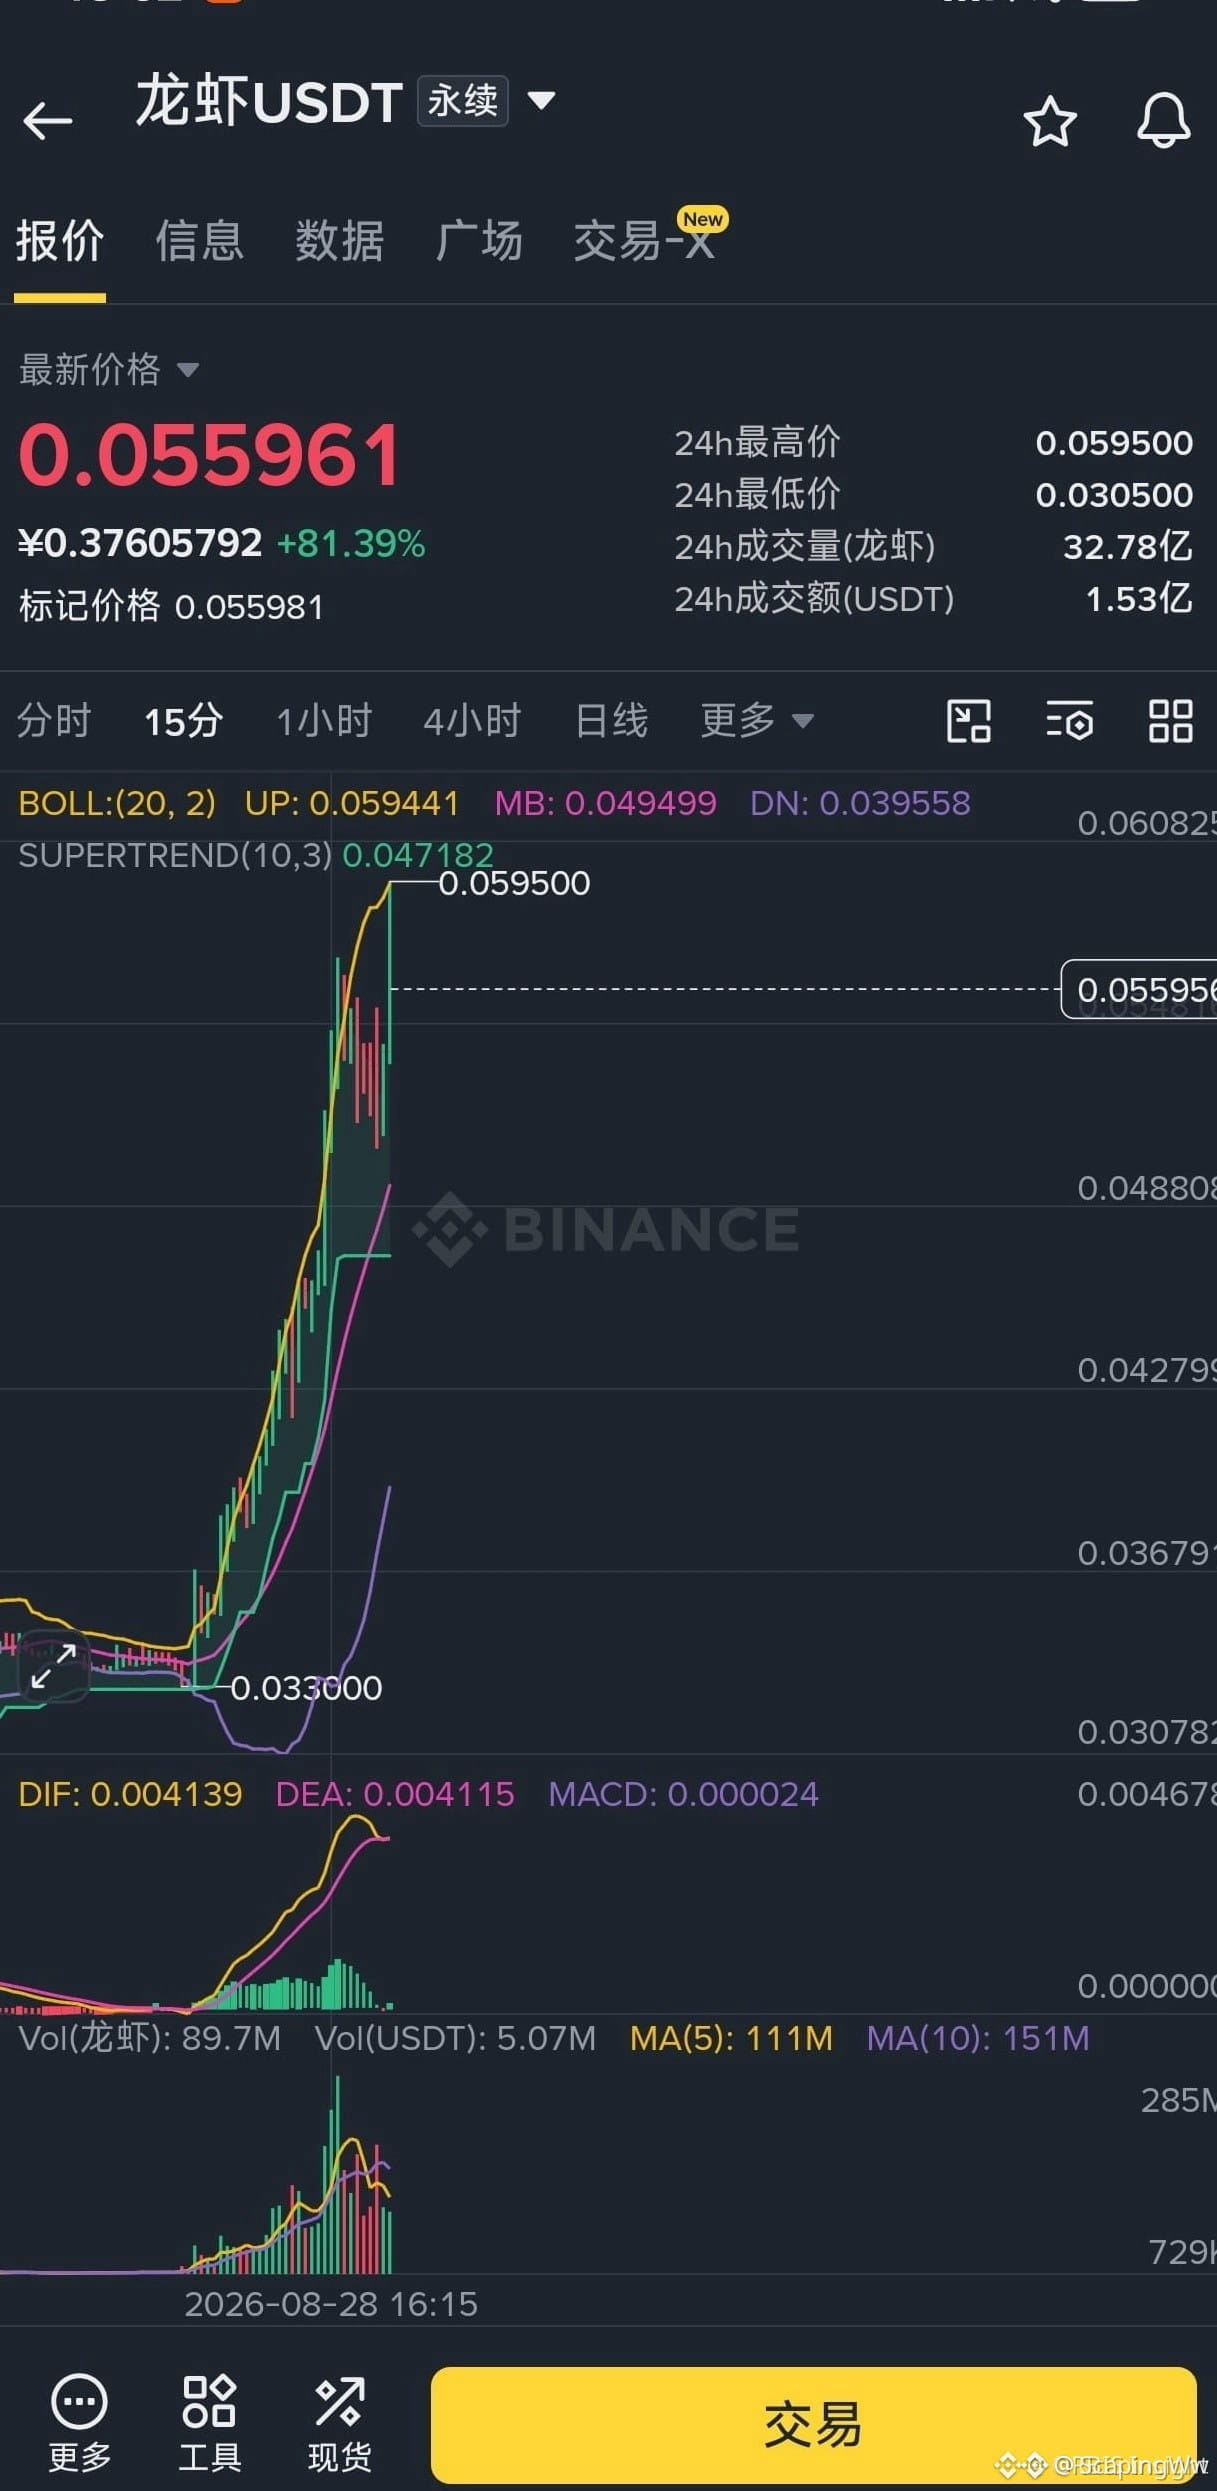Screen dimensions: 1217x2491
Task: Open the chart drawing tools icon
Action: [x=968, y=721]
